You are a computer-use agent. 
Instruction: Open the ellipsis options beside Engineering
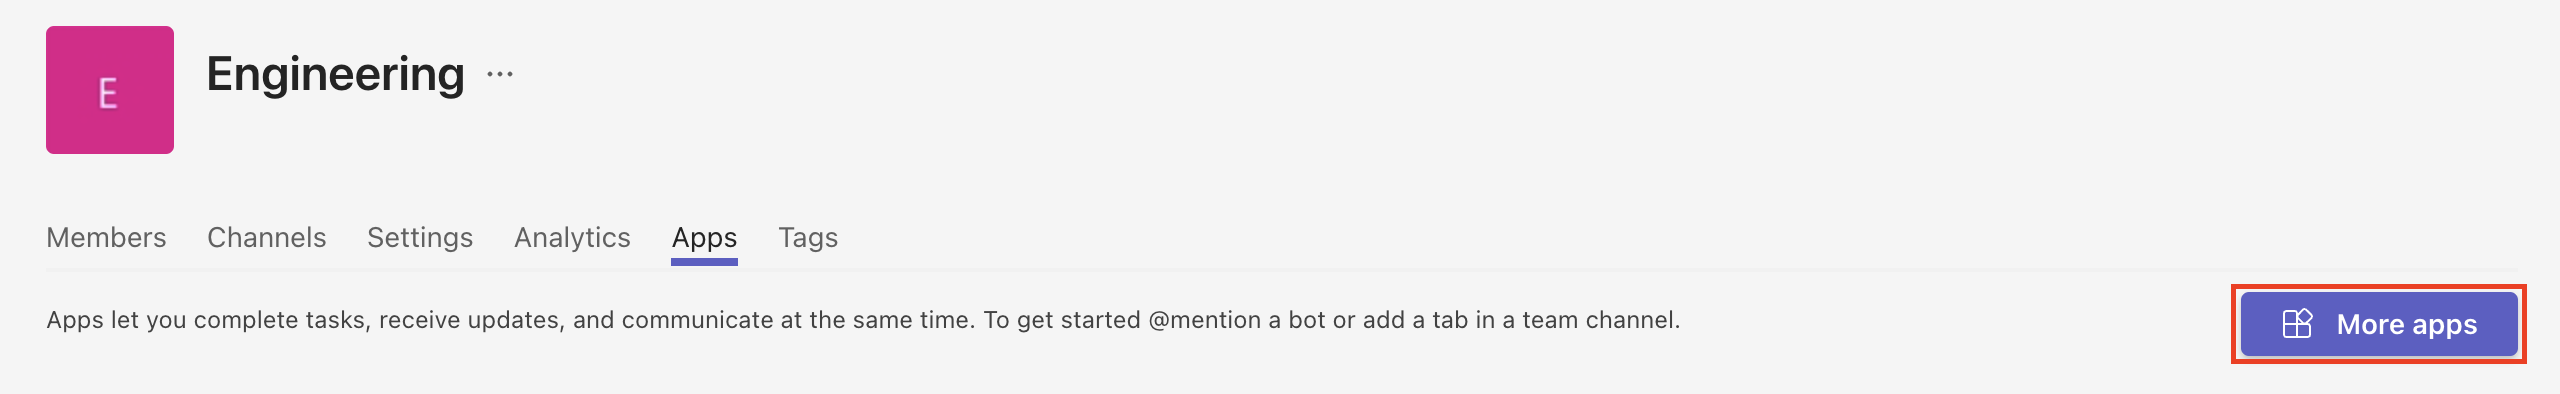(x=500, y=74)
